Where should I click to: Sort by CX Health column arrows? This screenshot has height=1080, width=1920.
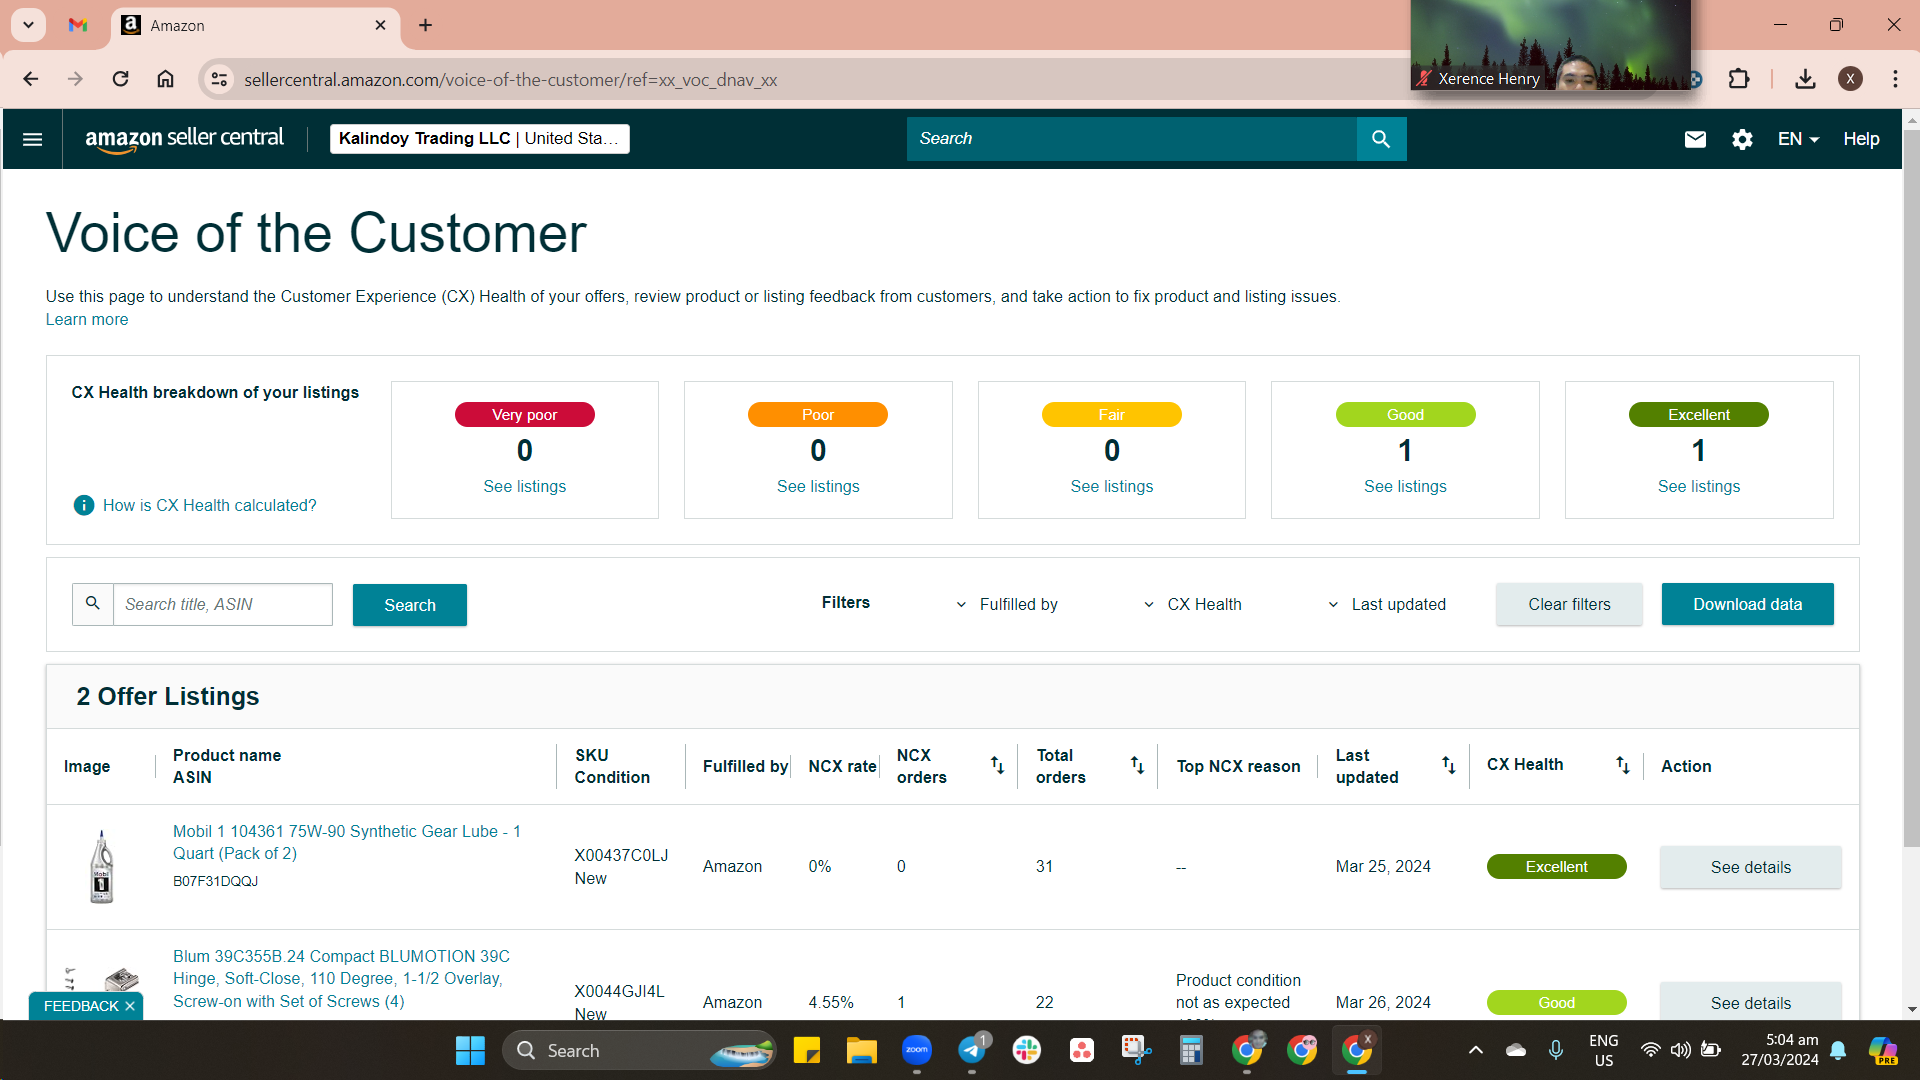(x=1622, y=765)
